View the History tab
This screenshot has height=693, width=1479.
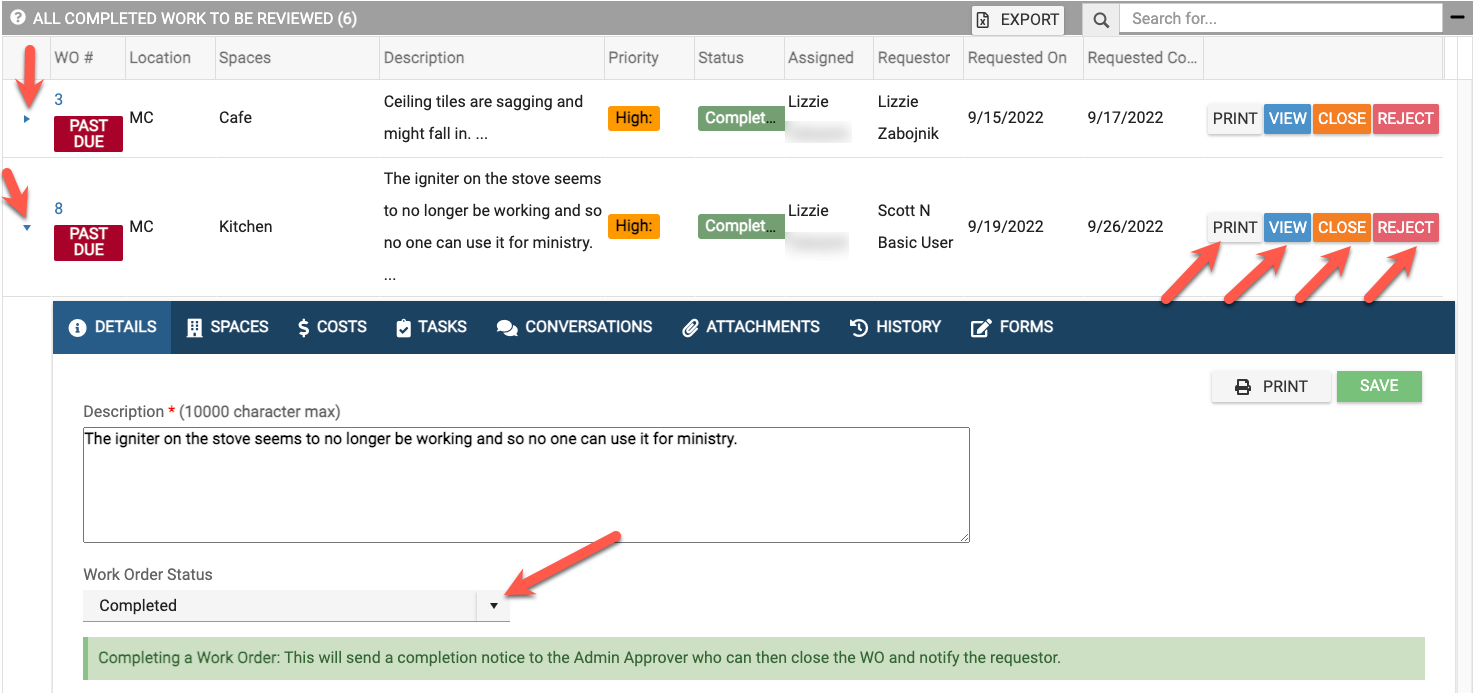895,327
